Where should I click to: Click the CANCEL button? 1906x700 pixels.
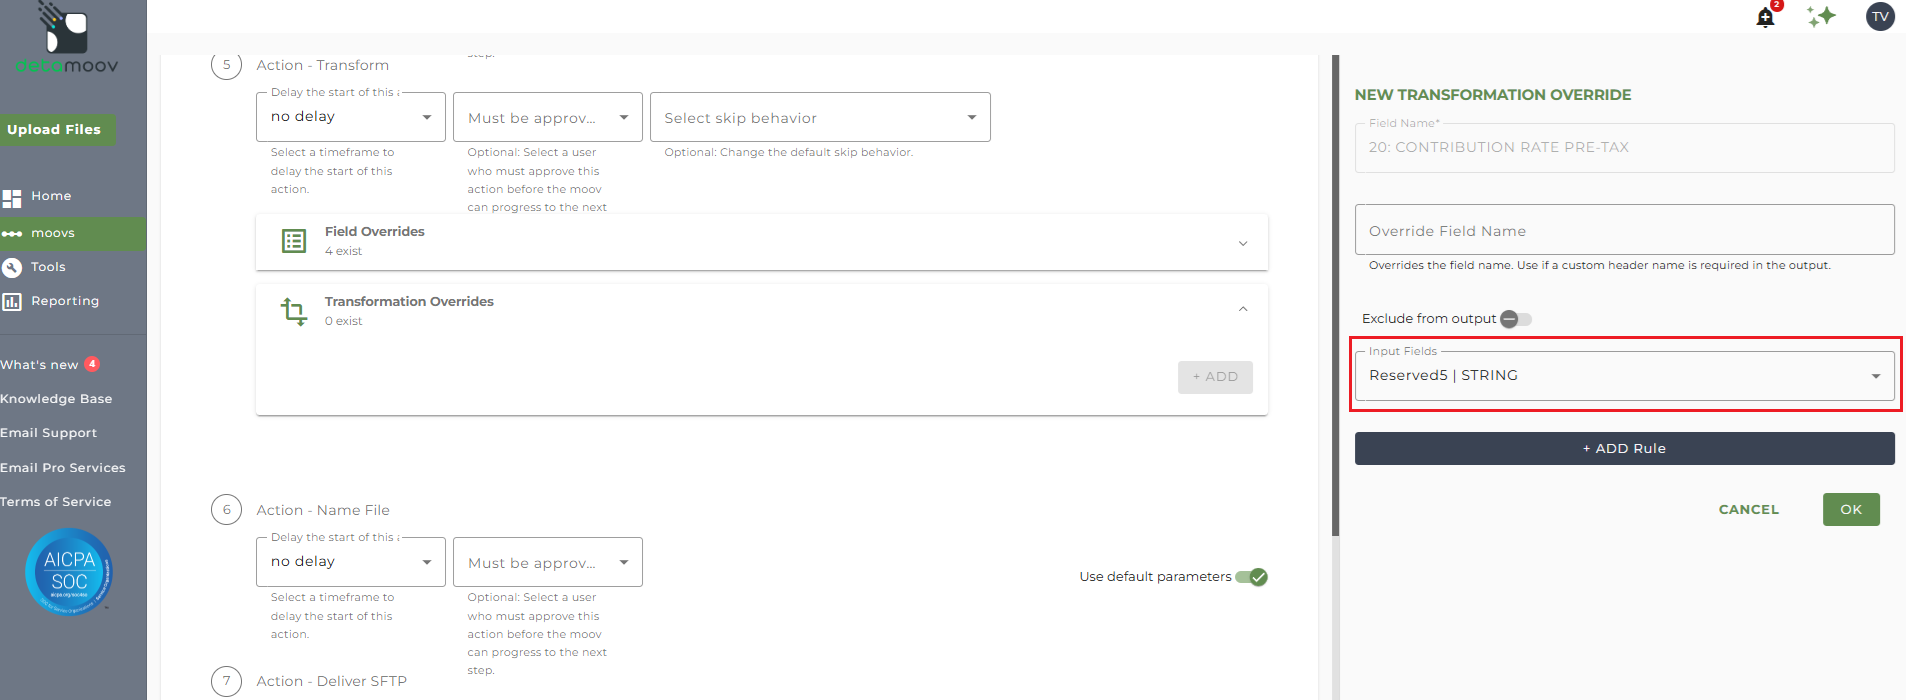click(x=1749, y=509)
